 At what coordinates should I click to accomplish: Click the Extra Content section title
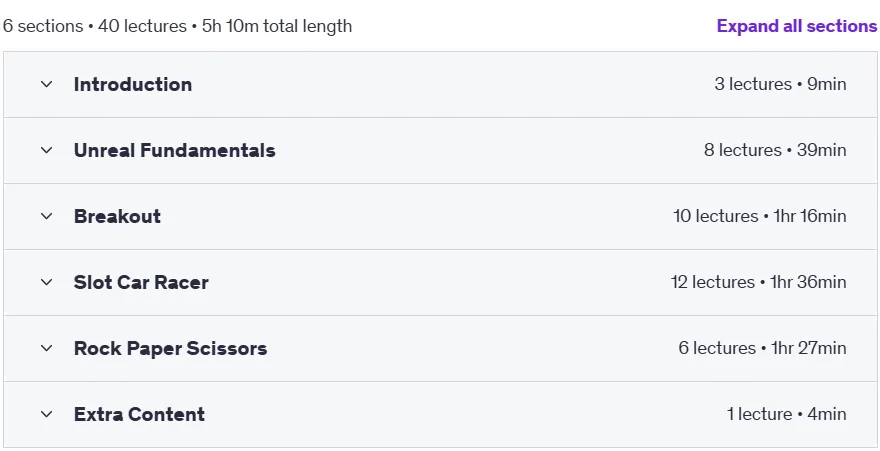tap(139, 414)
